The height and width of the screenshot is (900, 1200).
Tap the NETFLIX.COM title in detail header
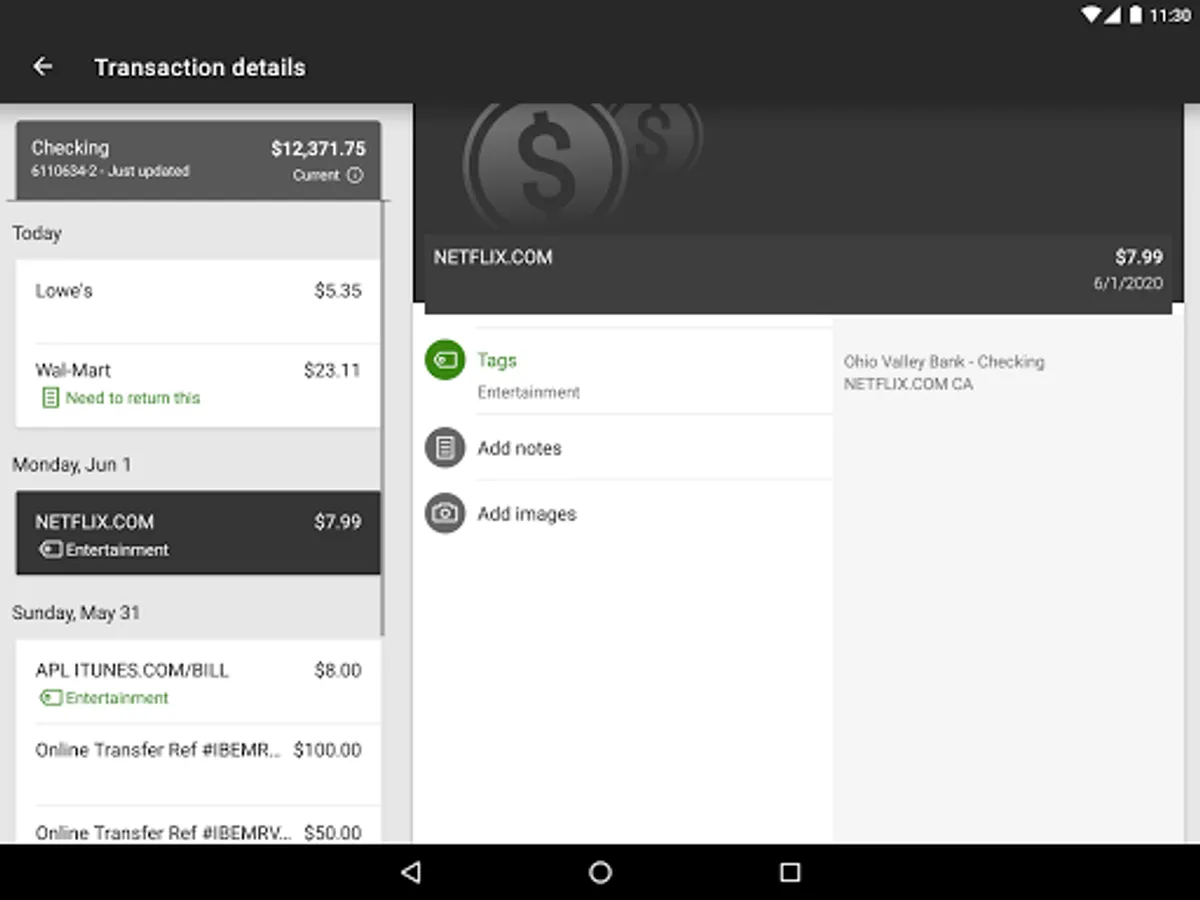493,257
